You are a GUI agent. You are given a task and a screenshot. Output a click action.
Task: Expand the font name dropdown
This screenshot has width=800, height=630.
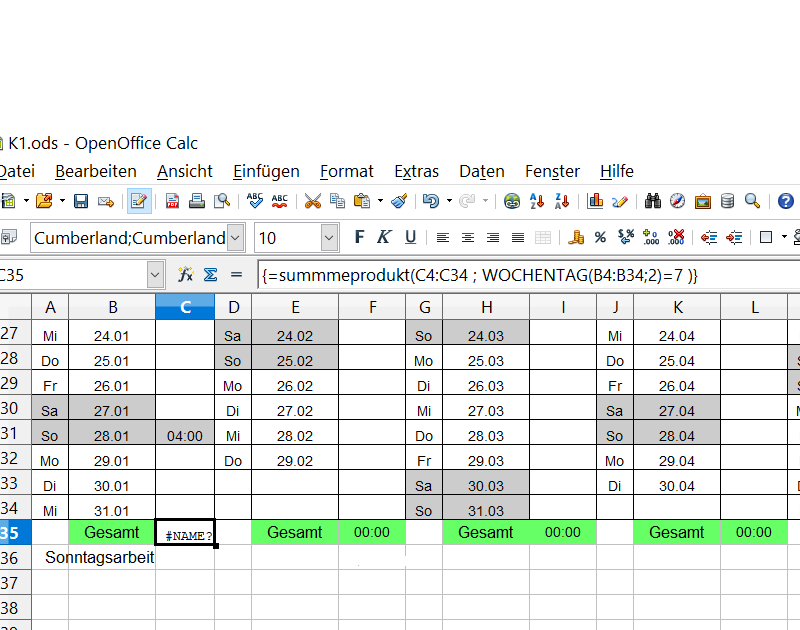[235, 238]
